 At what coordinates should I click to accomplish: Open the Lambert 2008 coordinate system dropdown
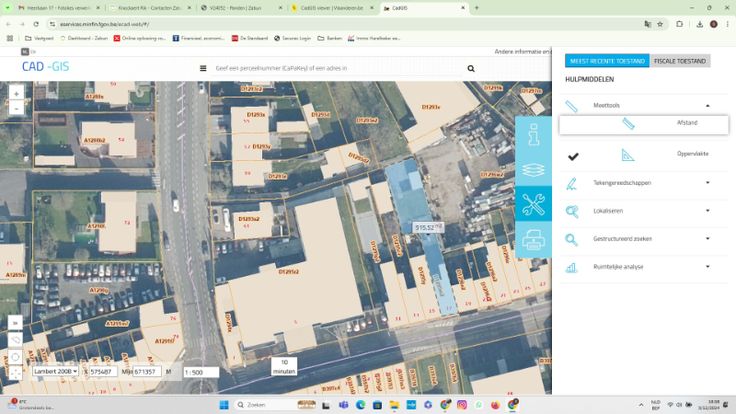tap(54, 371)
